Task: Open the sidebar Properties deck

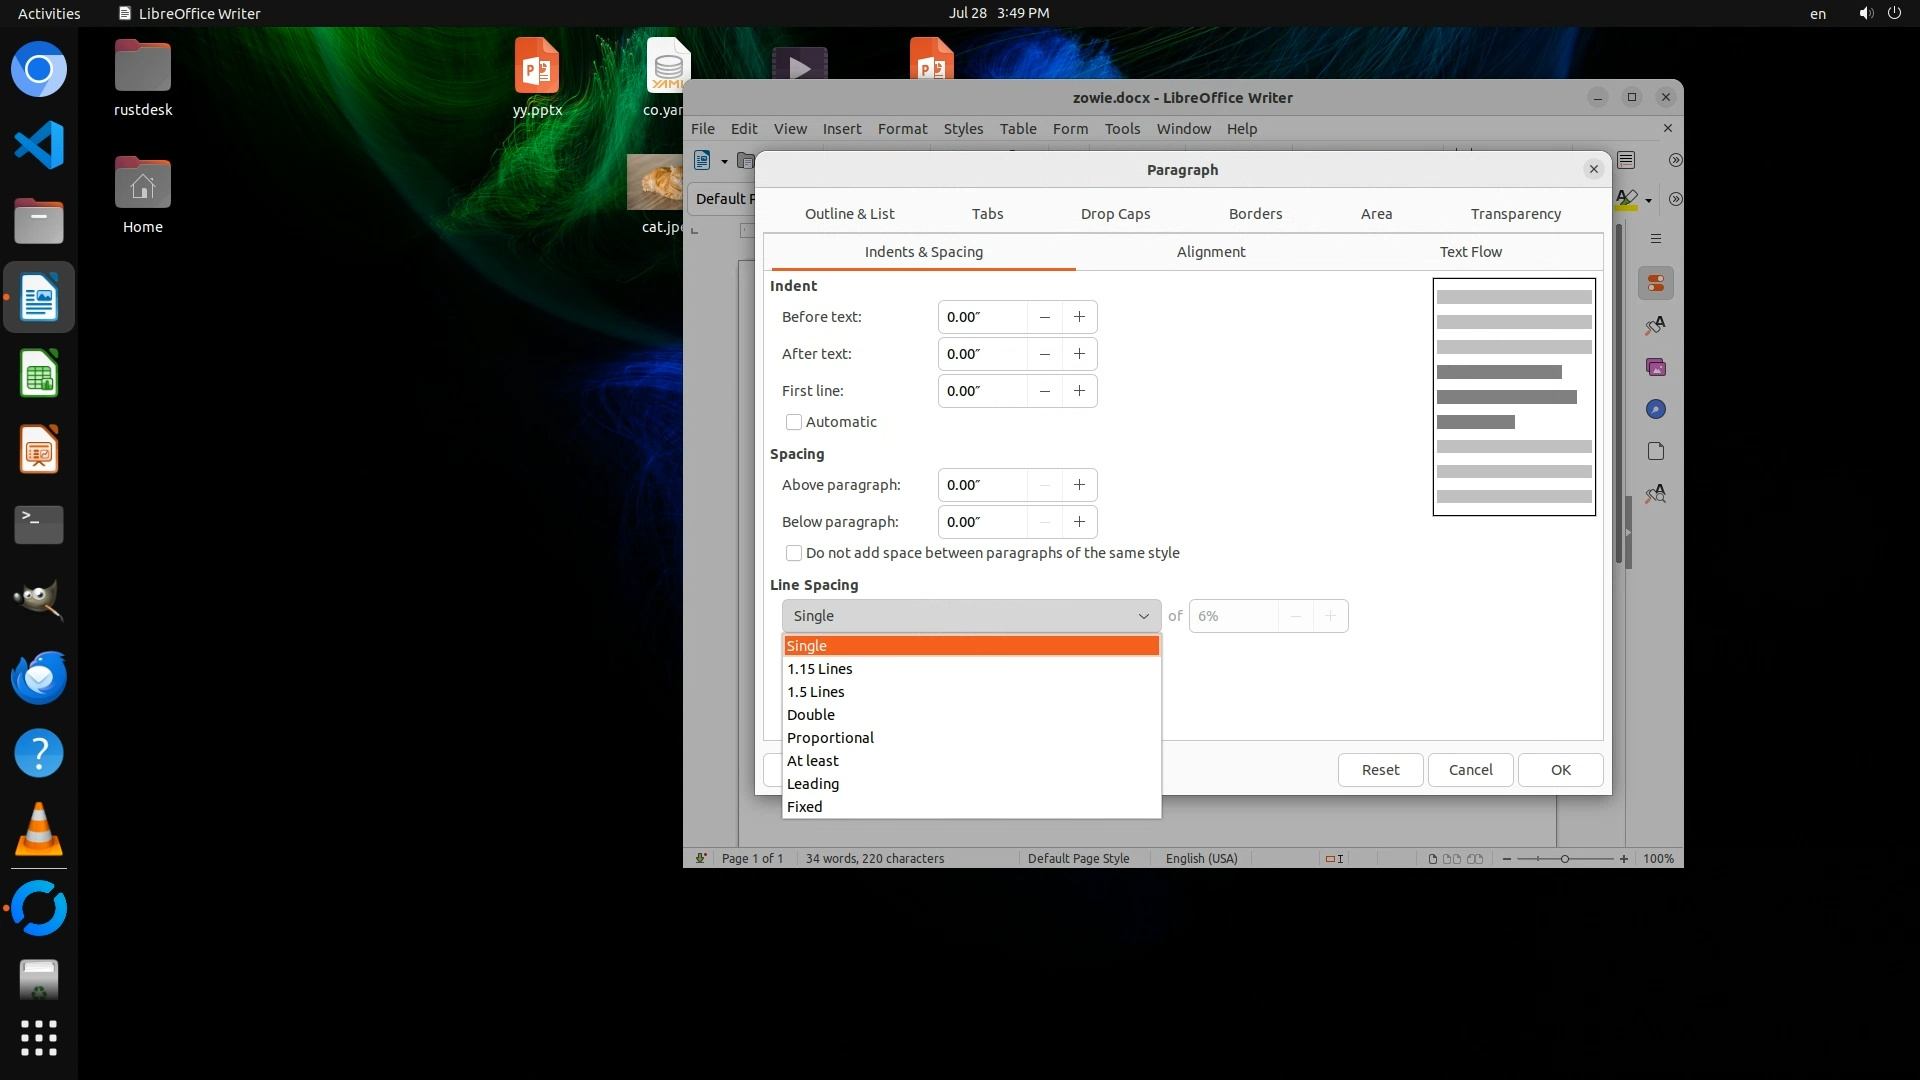Action: click(x=1656, y=284)
